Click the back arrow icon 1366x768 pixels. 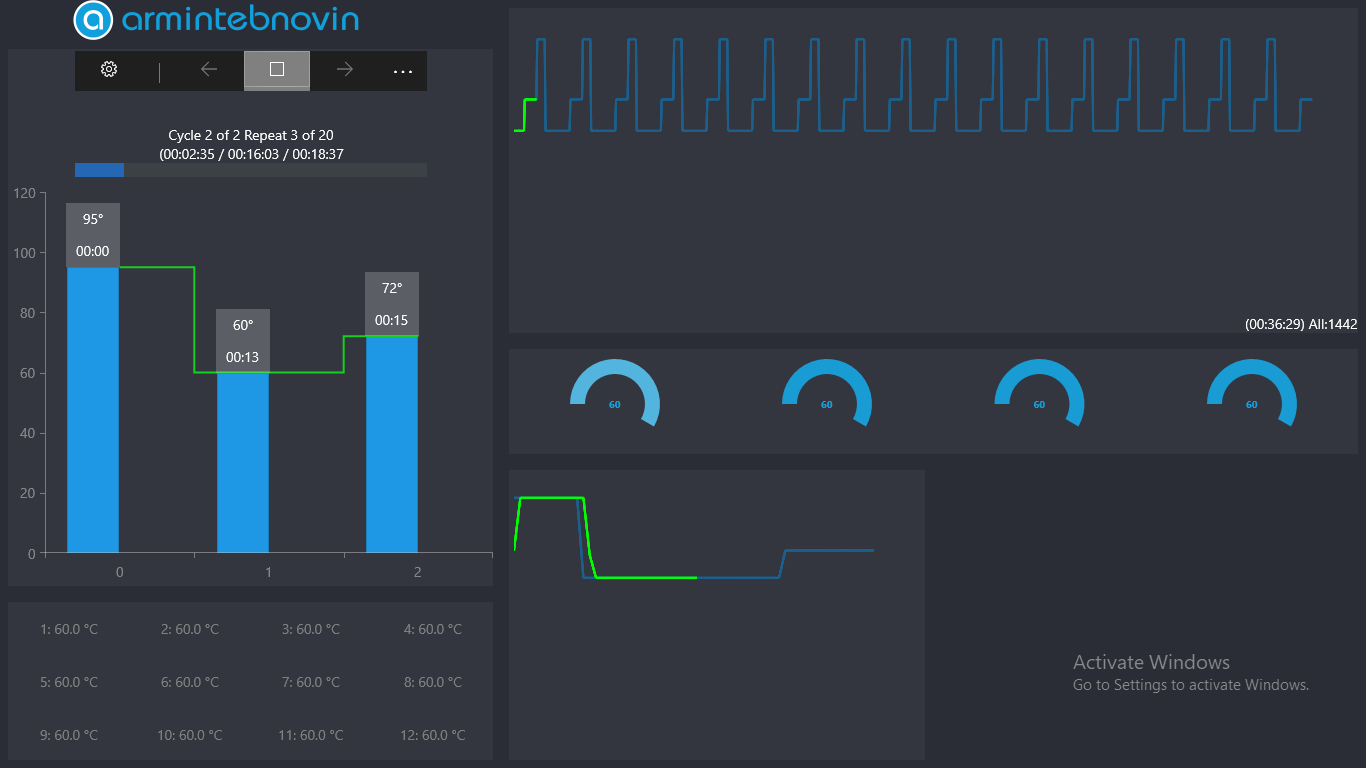[209, 70]
